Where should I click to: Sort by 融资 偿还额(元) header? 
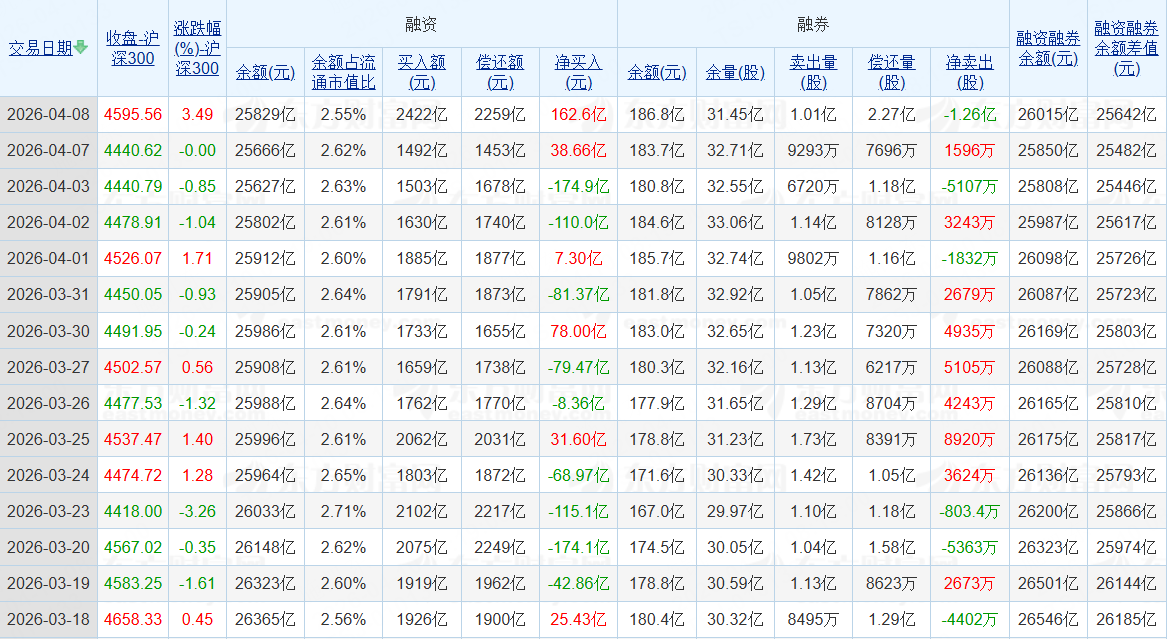500,72
